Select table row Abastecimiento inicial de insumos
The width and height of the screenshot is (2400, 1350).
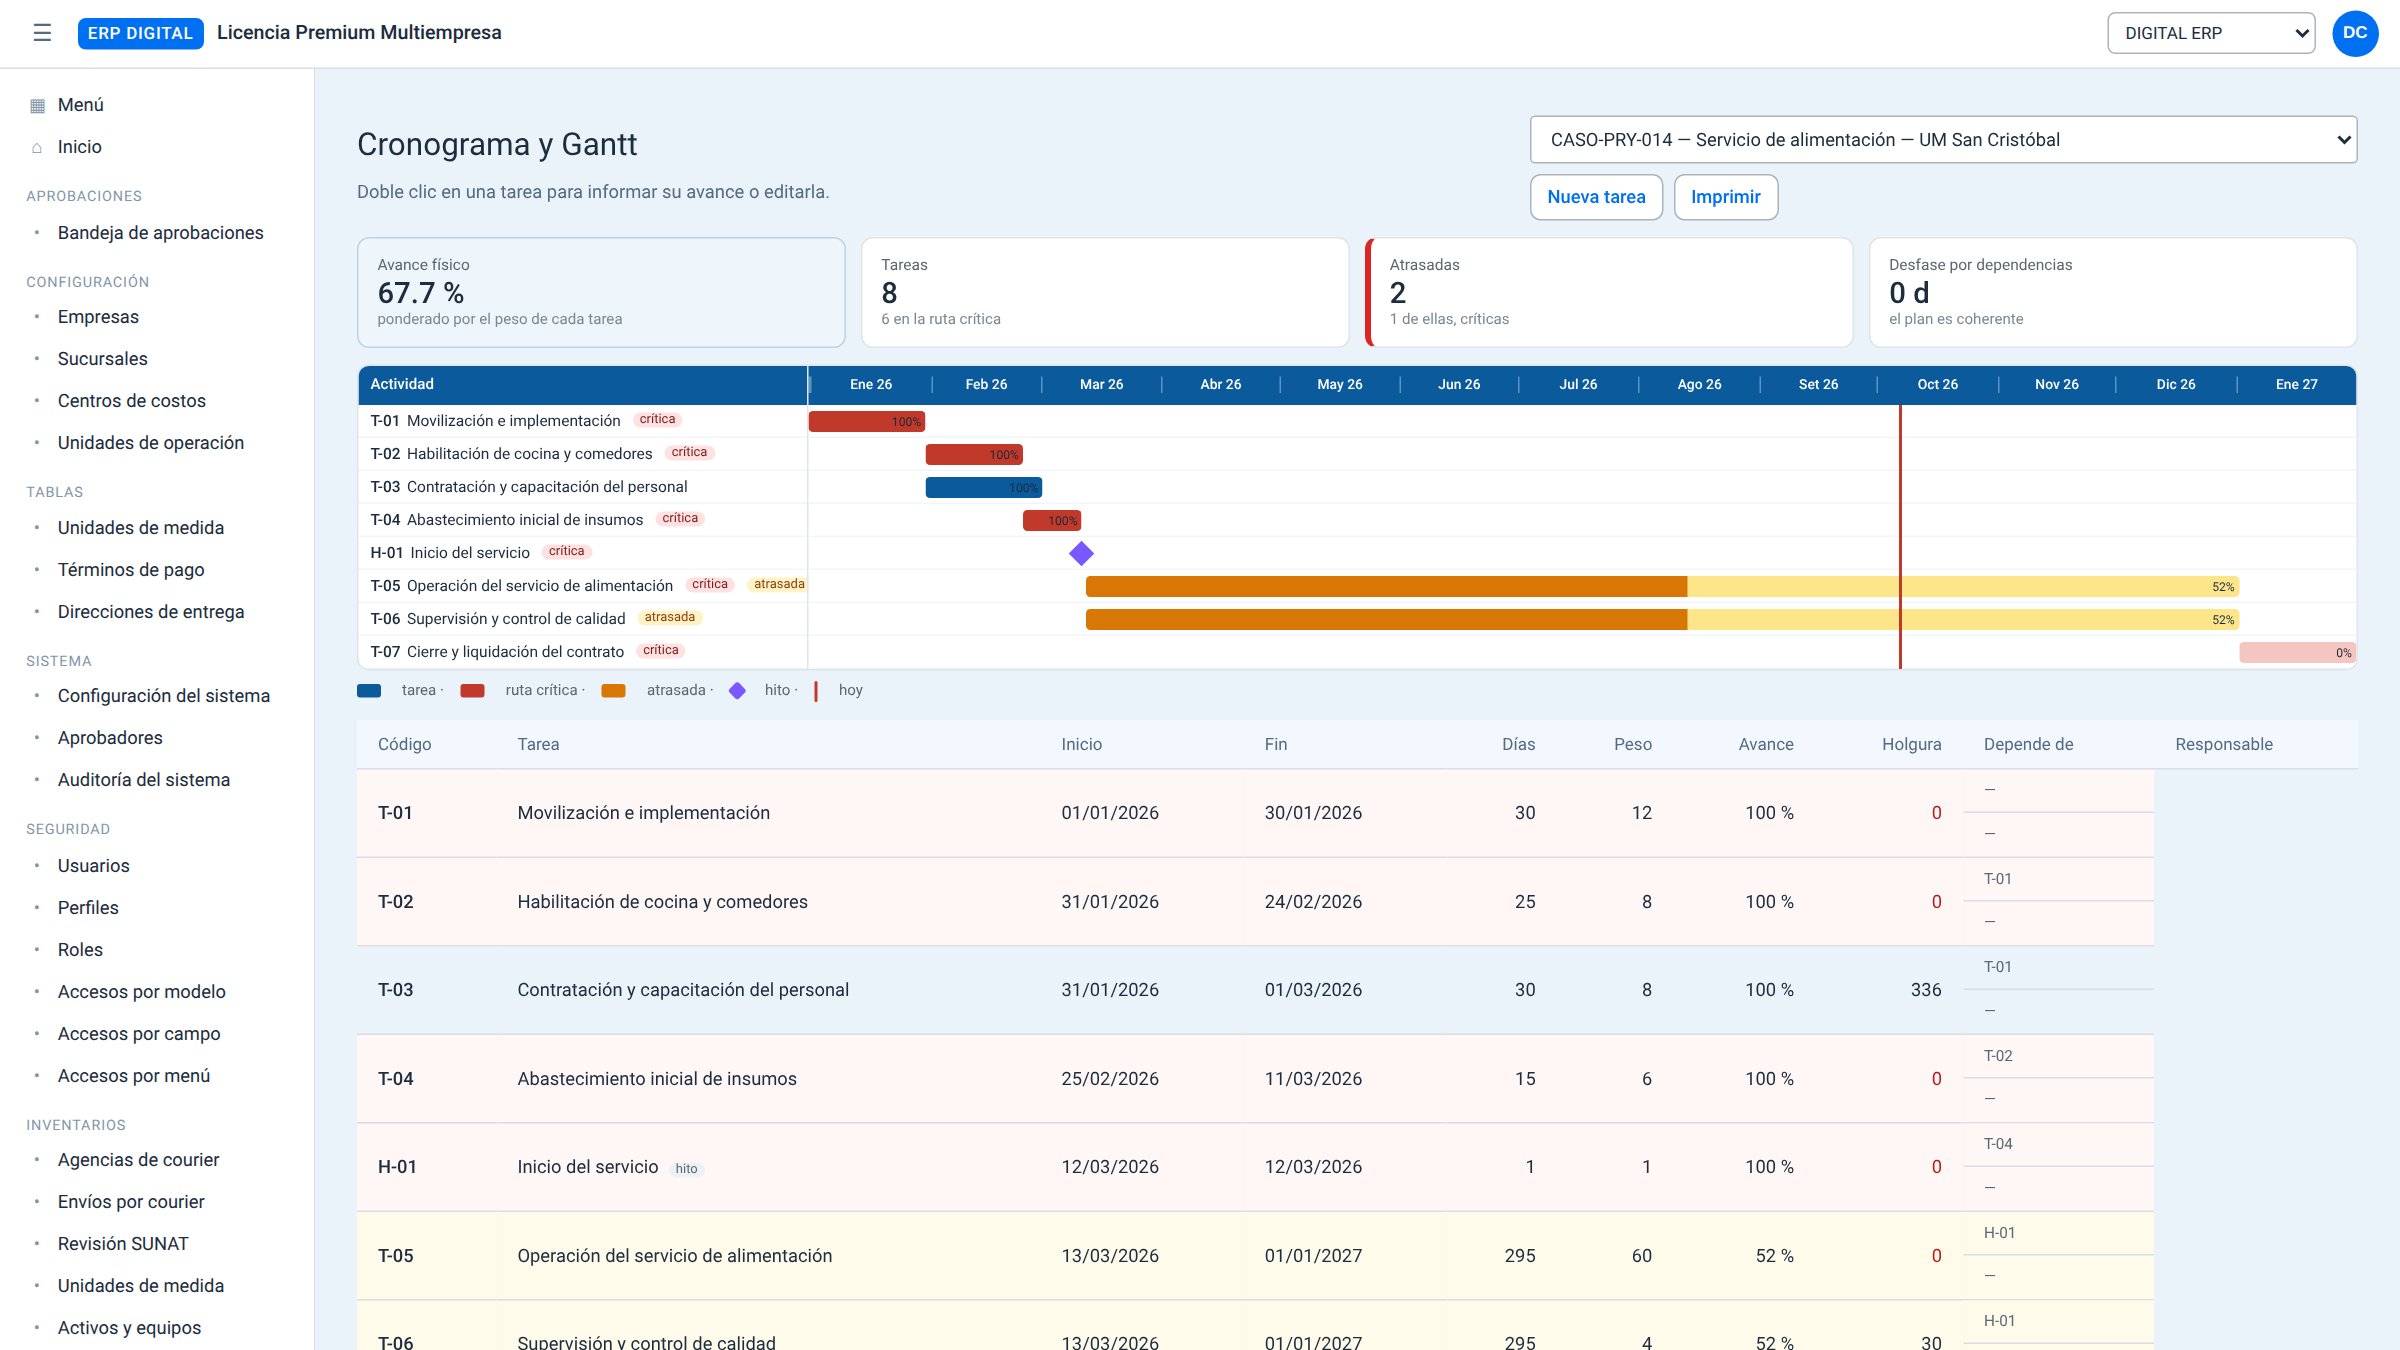coord(1255,1079)
